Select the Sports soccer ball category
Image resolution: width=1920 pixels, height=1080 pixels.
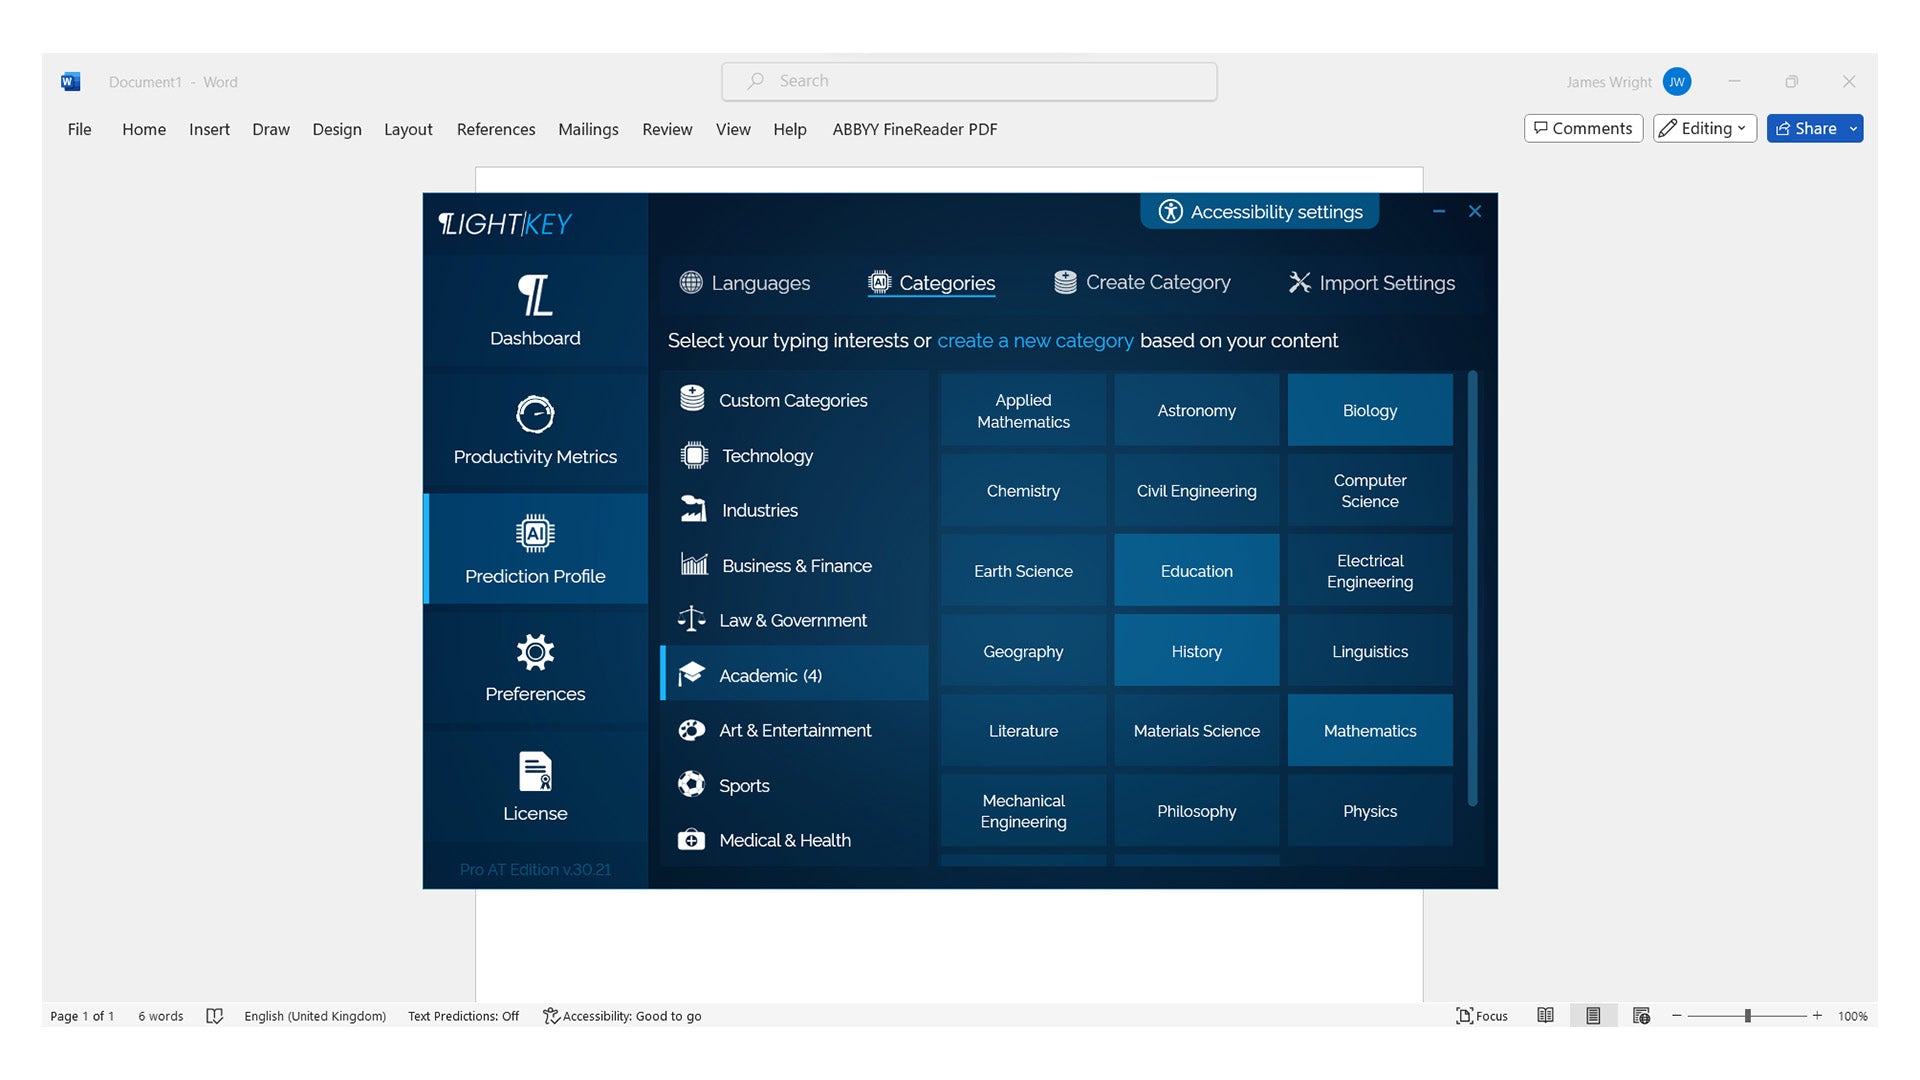pyautogui.click(x=691, y=785)
